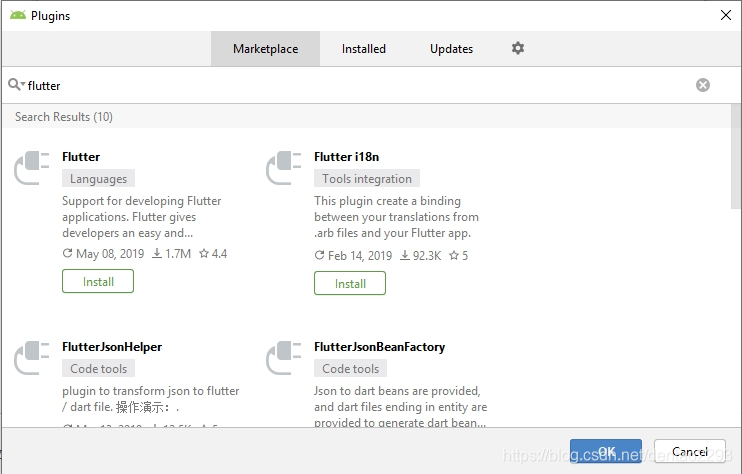This screenshot has height=474, width=742.
Task: Open the Flutter i18n plugin title
Action: (346, 157)
